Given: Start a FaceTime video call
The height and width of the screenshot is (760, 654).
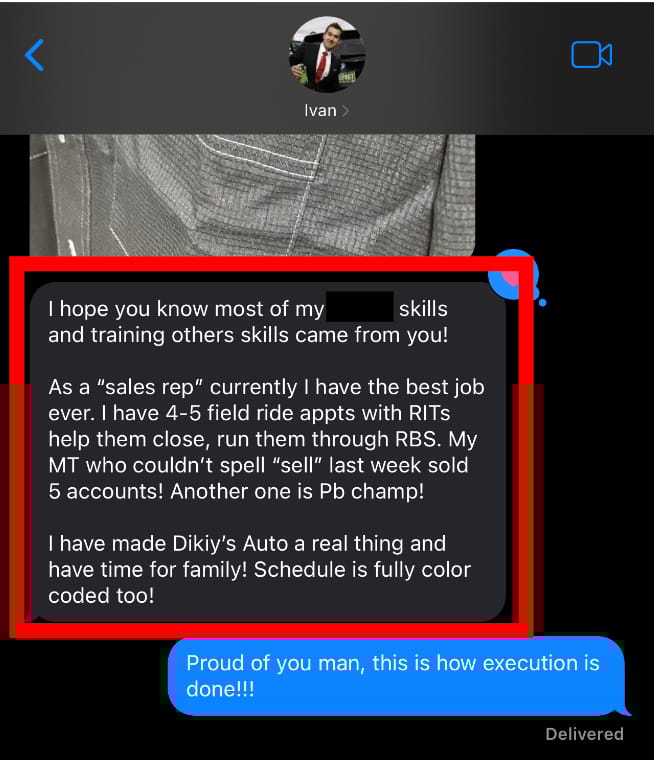Looking at the screenshot, I should 591,54.
